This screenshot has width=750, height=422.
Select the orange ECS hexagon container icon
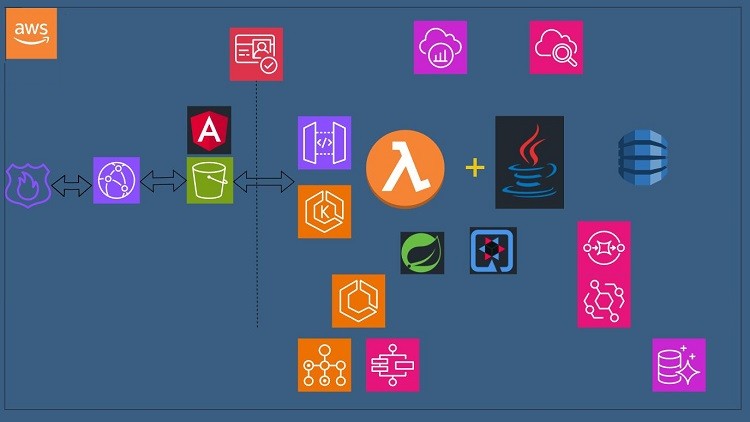358,301
